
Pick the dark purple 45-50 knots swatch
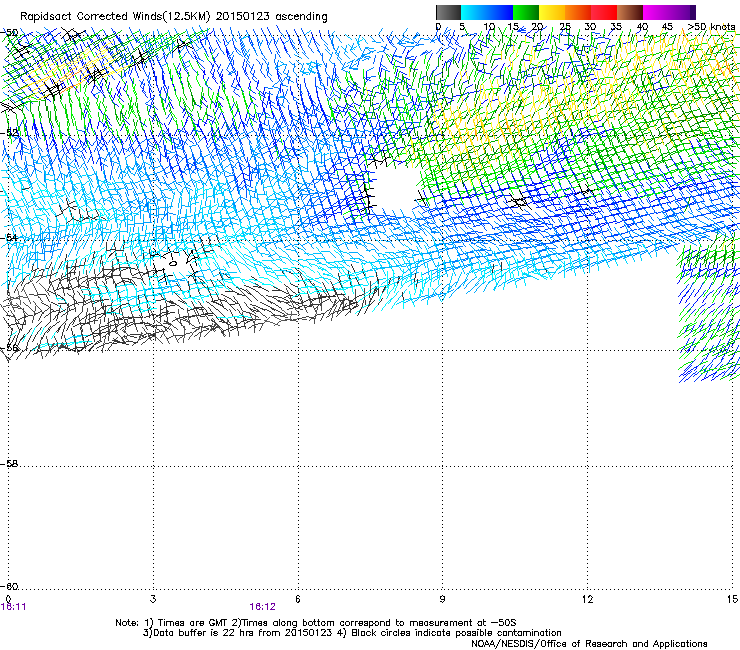(x=682, y=12)
